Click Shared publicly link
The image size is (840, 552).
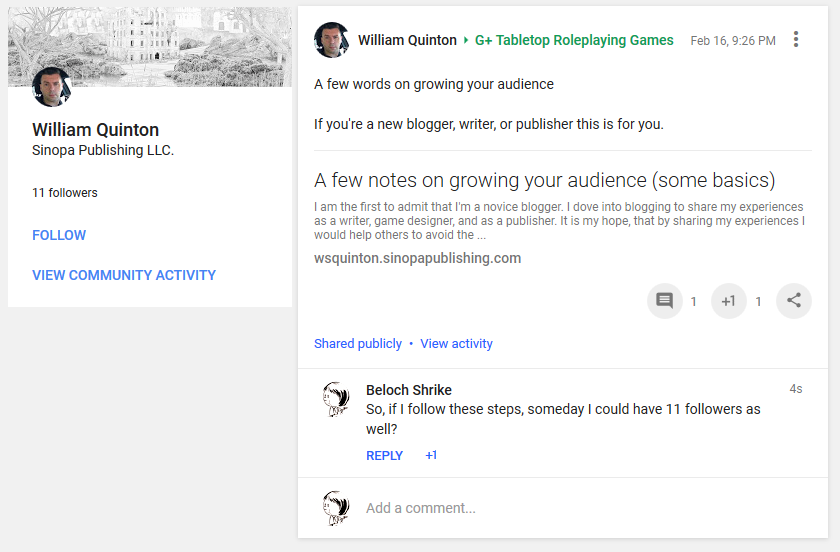[358, 343]
